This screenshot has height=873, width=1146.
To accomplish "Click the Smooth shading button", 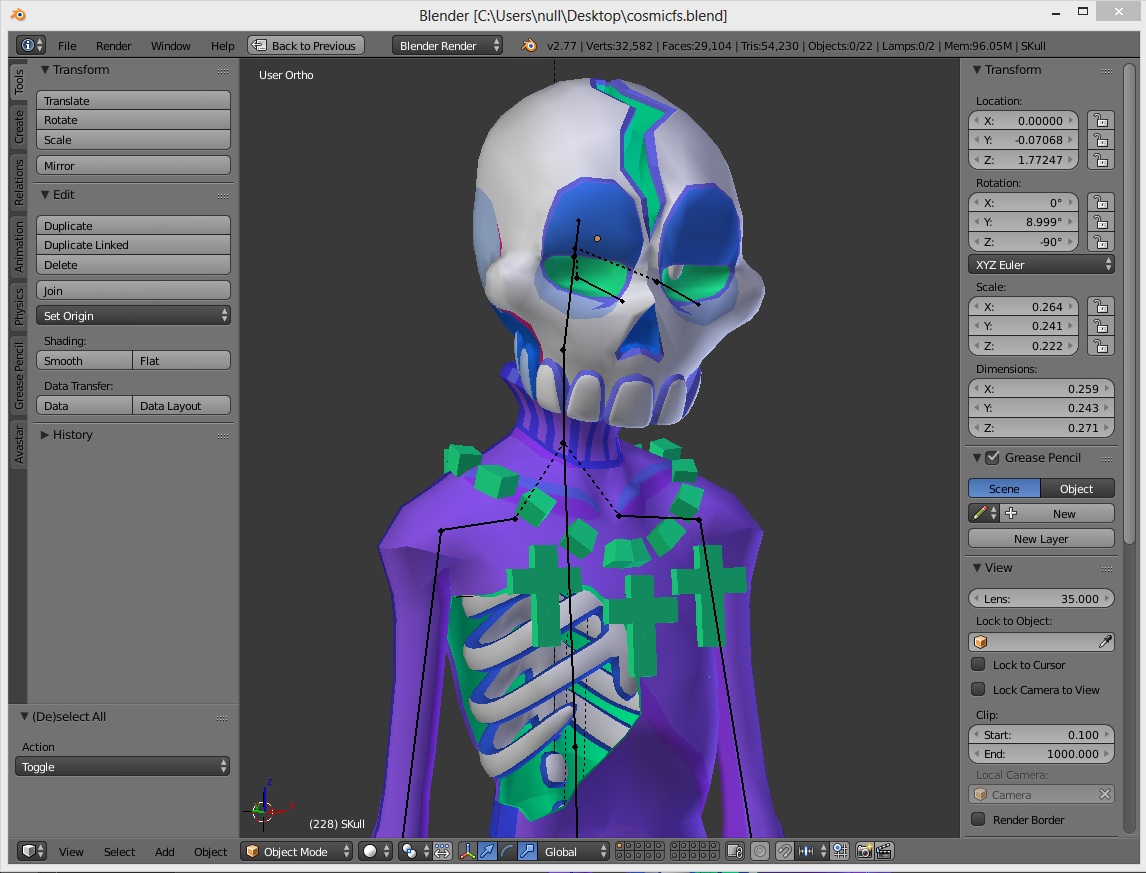I will pyautogui.click(x=84, y=361).
